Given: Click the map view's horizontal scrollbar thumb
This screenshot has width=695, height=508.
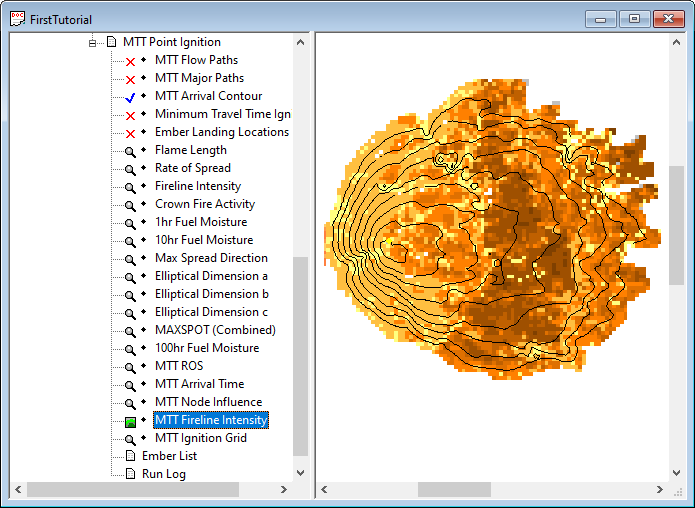Looking at the screenshot, I should click(454, 490).
